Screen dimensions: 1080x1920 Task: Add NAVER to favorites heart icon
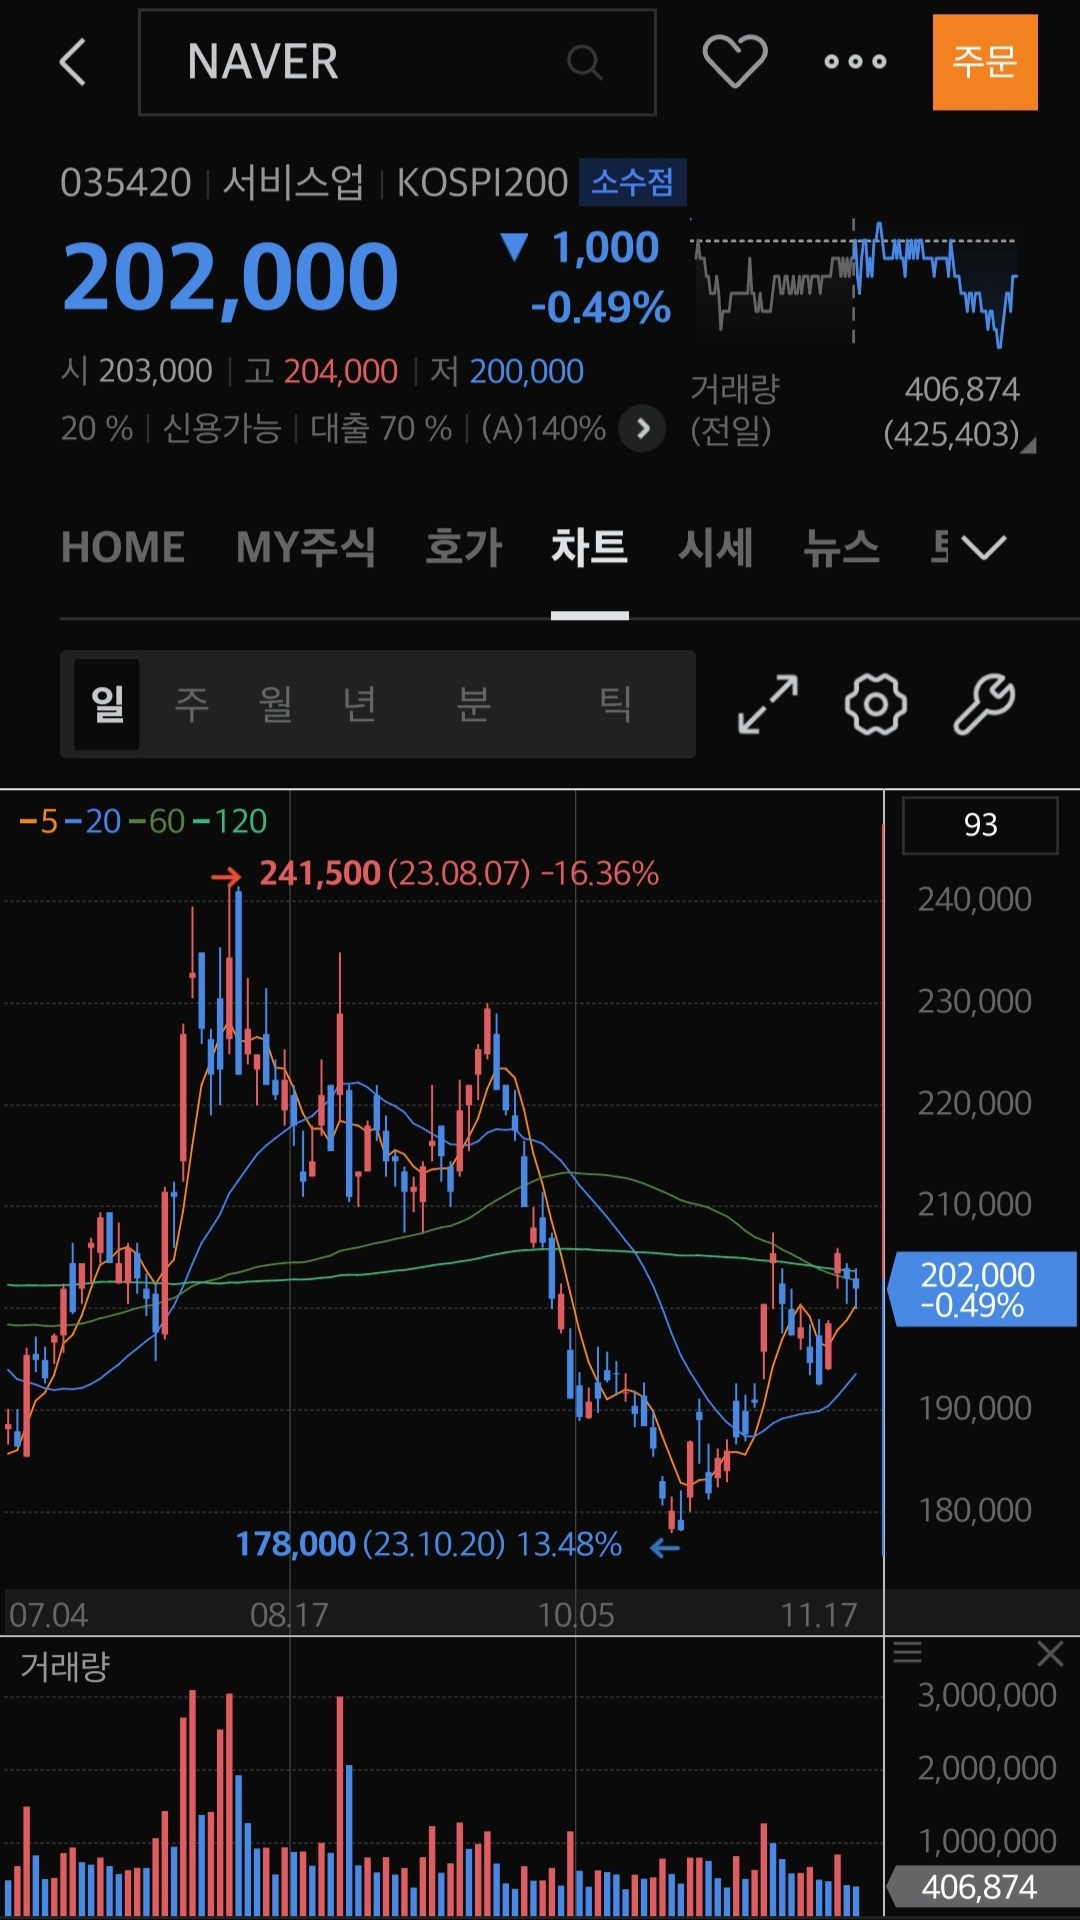pyautogui.click(x=735, y=61)
